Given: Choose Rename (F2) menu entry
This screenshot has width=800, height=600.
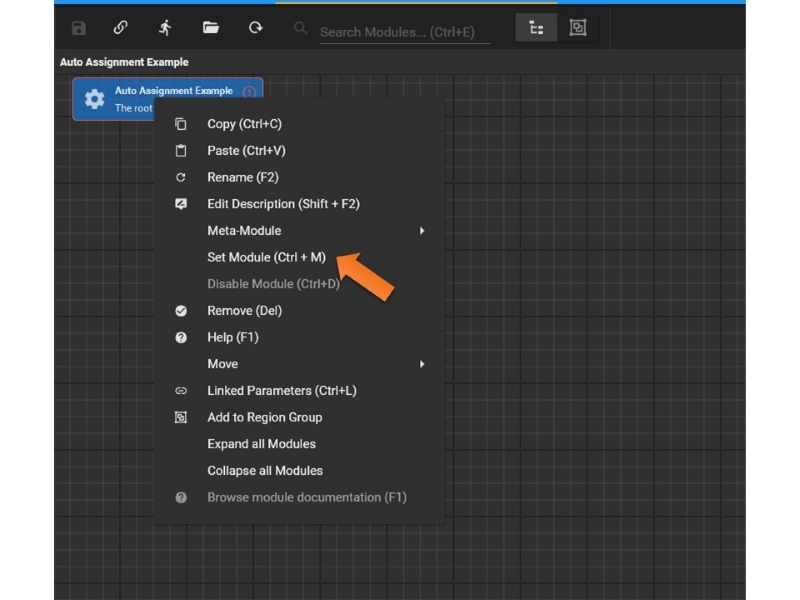Looking at the screenshot, I should pyautogui.click(x=299, y=177).
